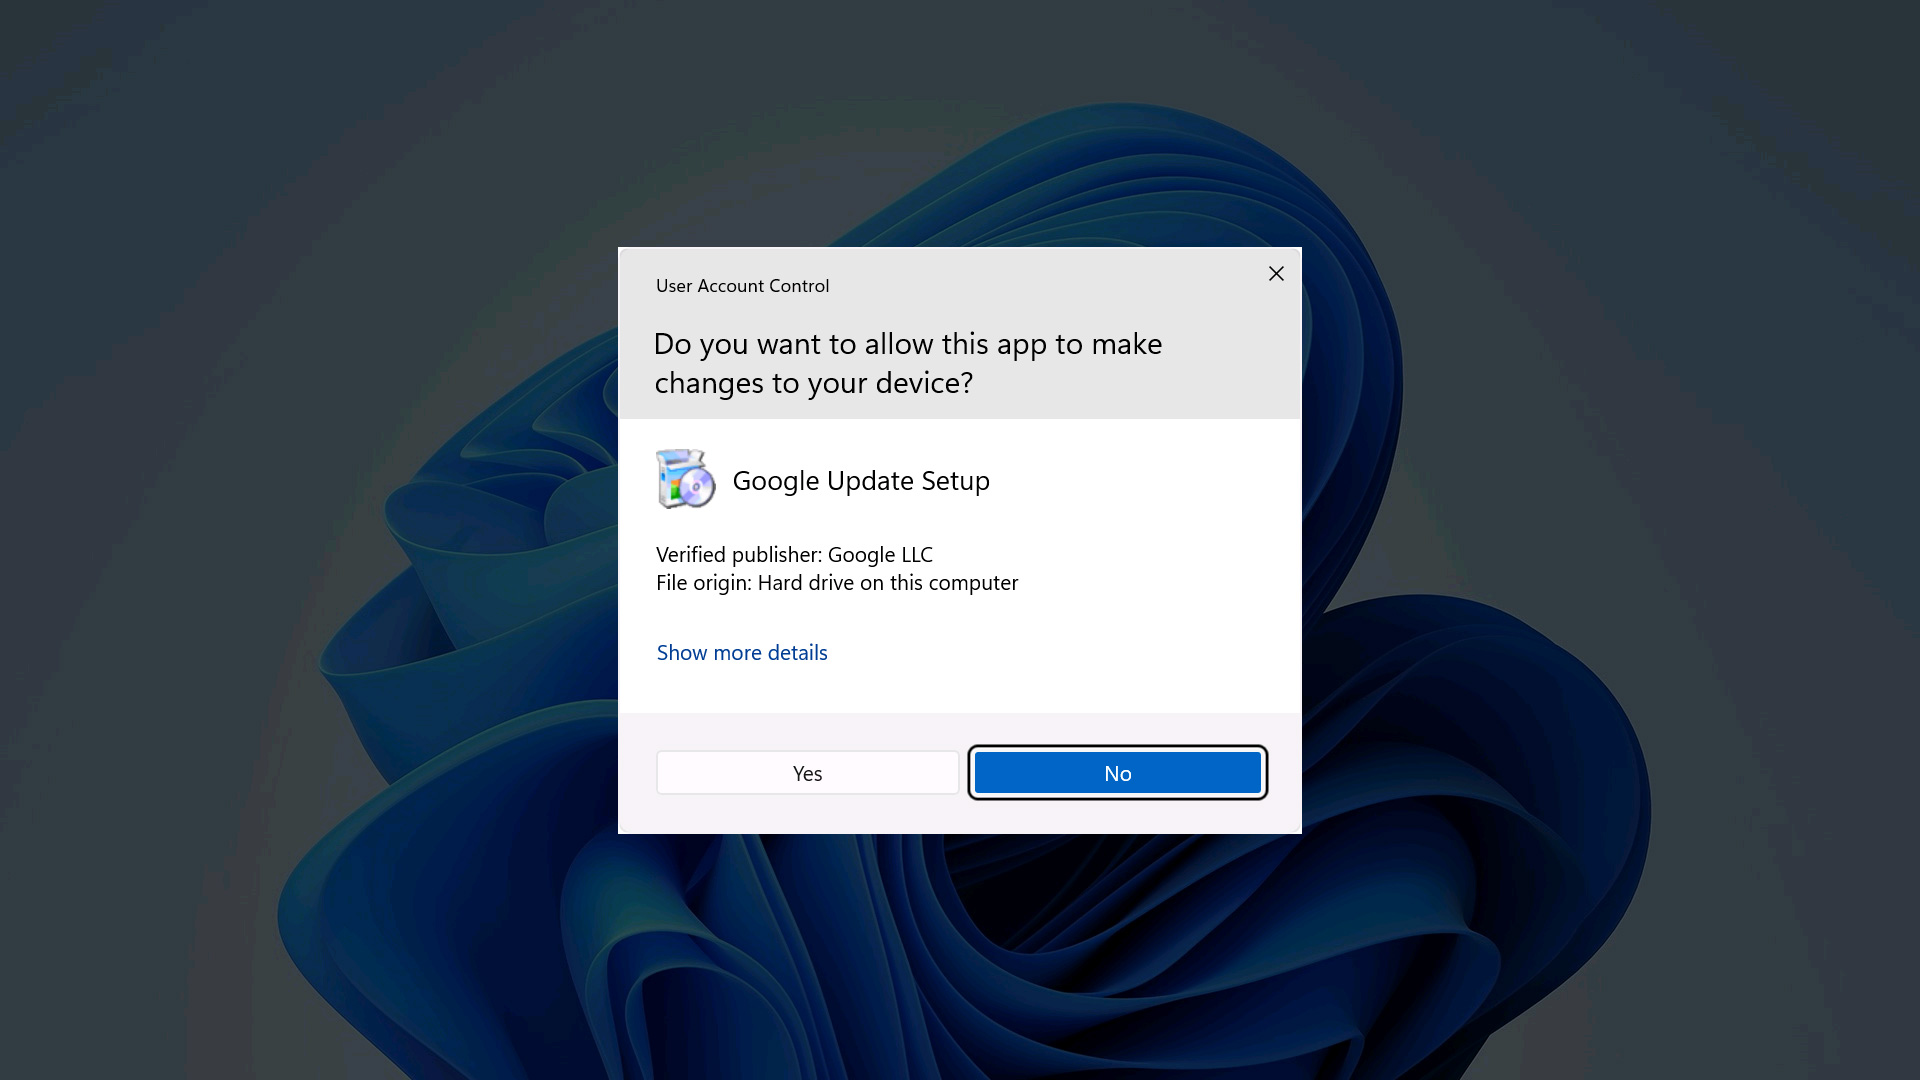The width and height of the screenshot is (1920, 1080).
Task: Click the Google Update Setup installer icon
Action: (x=685, y=479)
